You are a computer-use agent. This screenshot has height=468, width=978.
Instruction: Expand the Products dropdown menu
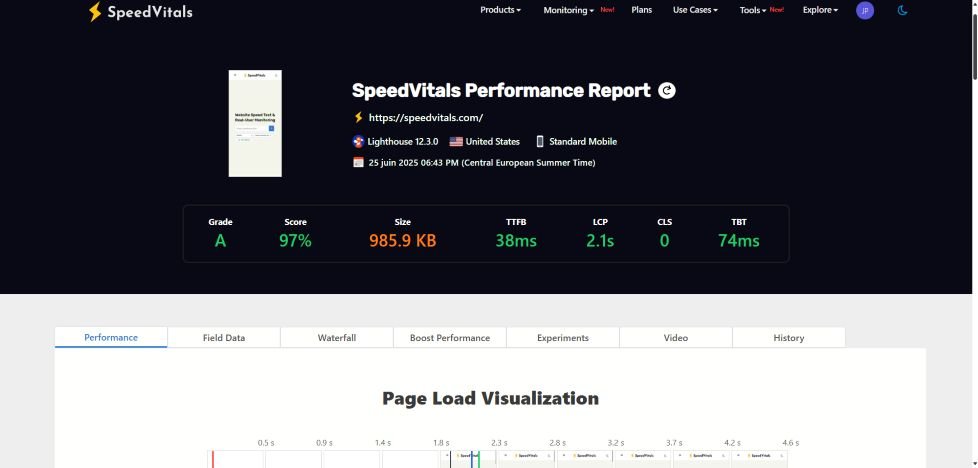[500, 10]
